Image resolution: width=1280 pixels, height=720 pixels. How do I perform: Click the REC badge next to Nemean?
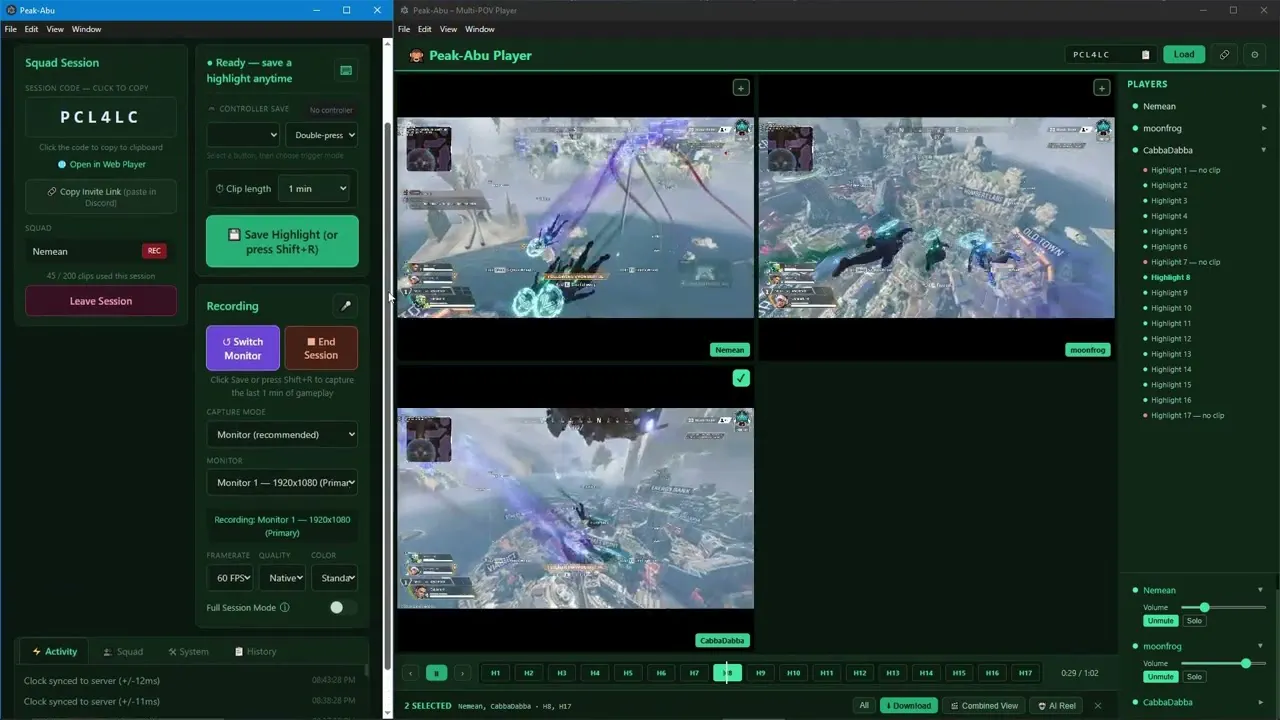(154, 251)
